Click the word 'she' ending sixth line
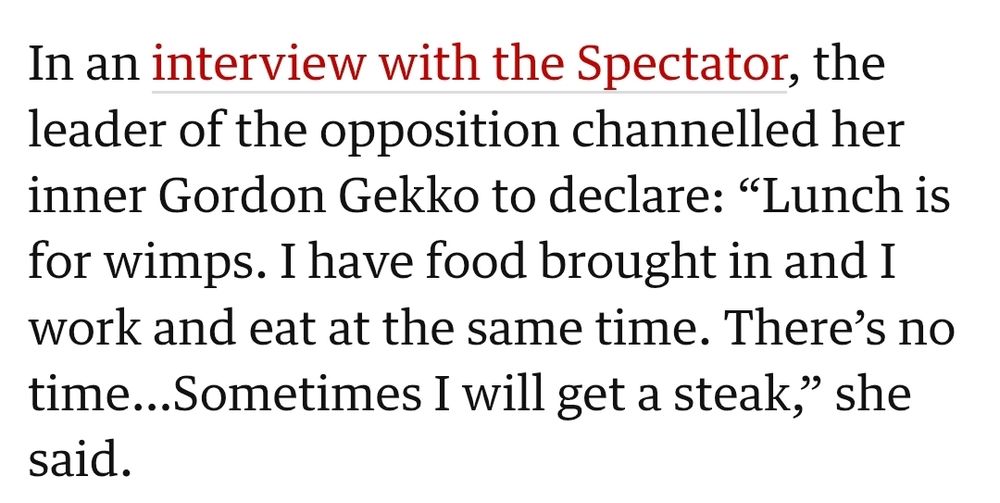 pyautogui.click(x=873, y=393)
